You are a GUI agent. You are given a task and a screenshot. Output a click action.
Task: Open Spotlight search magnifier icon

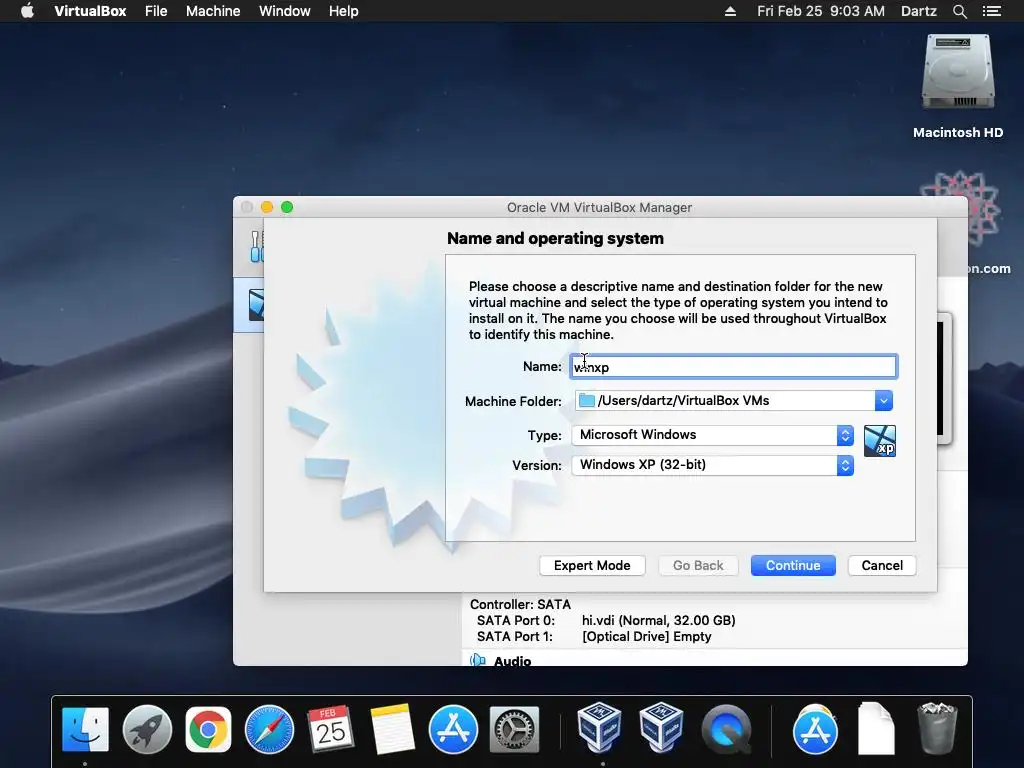coord(959,11)
